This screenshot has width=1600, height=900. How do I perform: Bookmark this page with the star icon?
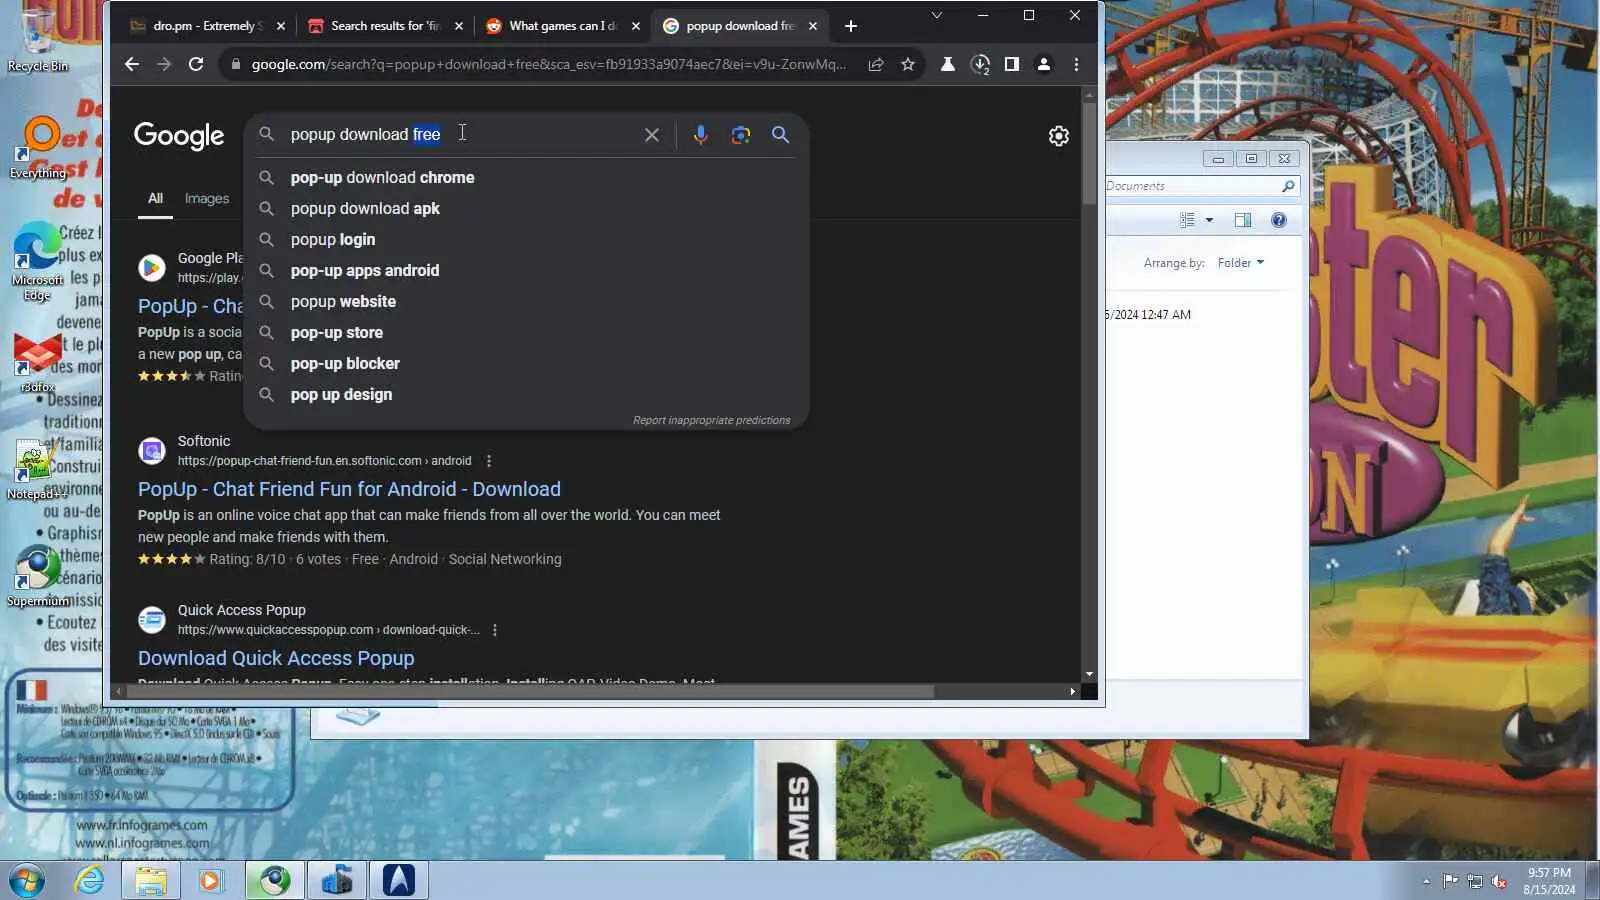tap(908, 64)
